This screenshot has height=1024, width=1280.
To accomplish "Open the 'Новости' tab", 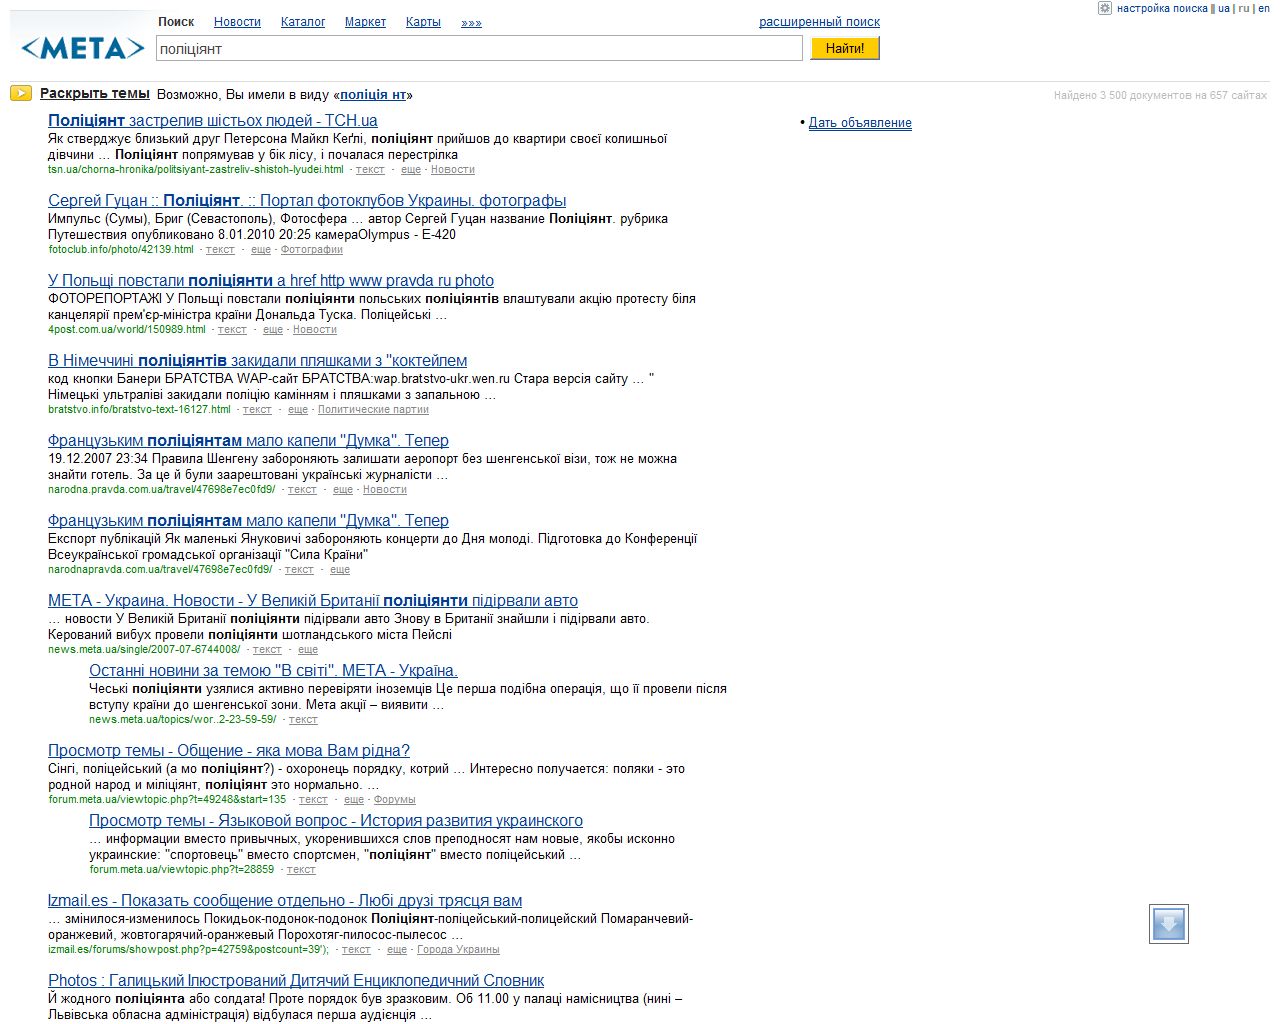I will coord(237,22).
